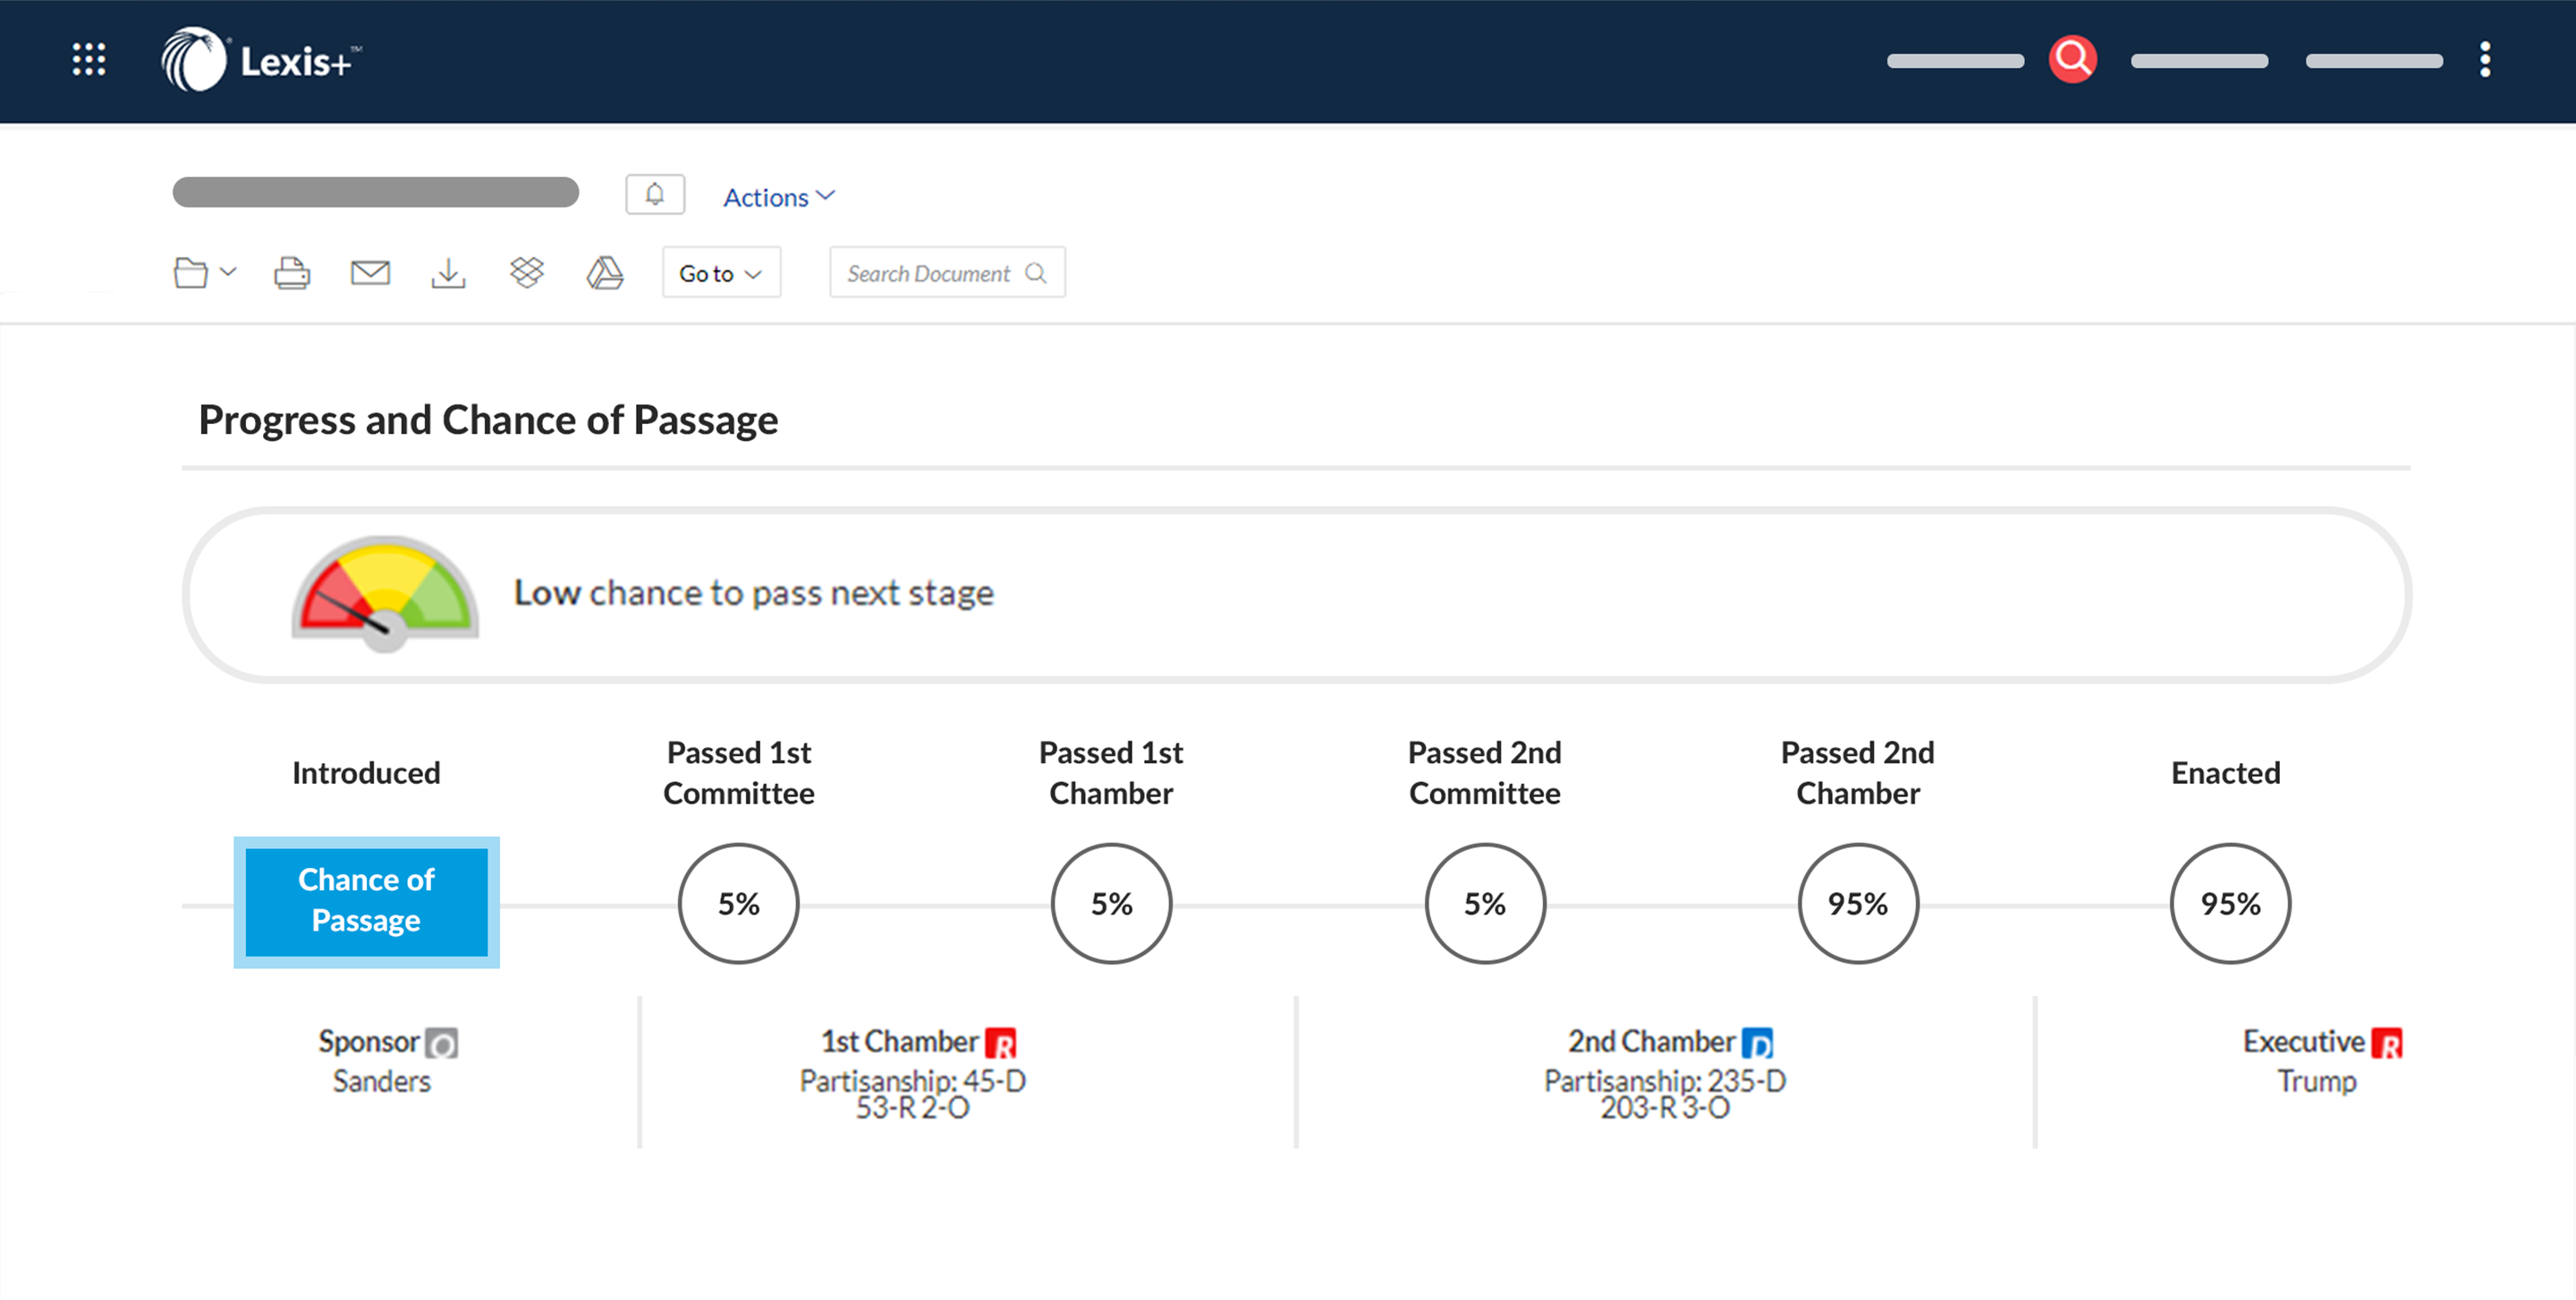Image resolution: width=2576 pixels, height=1300 pixels.
Task: Click the save to folder icon
Action: pyautogui.click(x=190, y=273)
